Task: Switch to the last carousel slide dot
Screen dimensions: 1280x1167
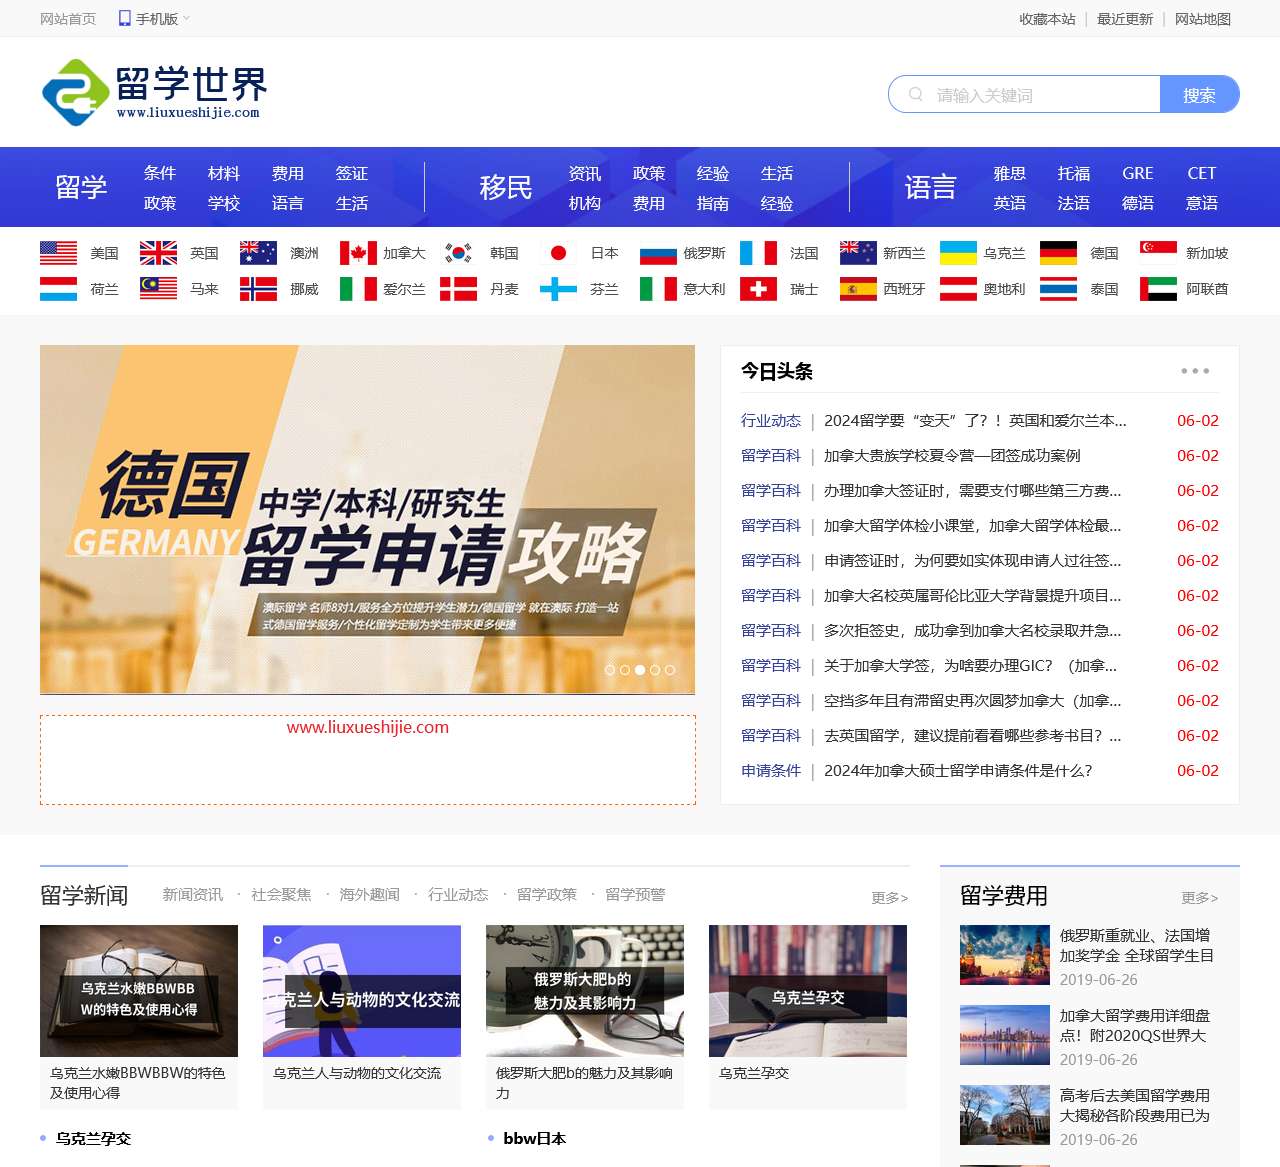Action: pos(670,670)
